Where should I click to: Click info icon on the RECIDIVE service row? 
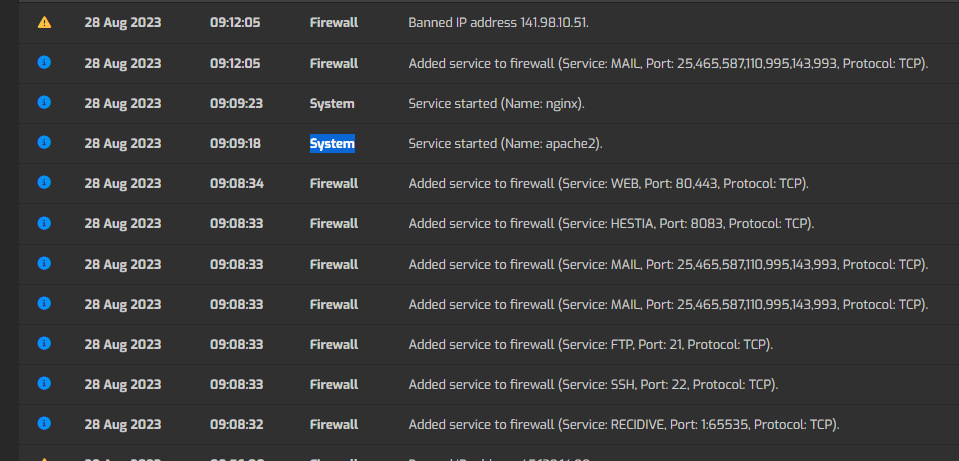[x=44, y=423]
